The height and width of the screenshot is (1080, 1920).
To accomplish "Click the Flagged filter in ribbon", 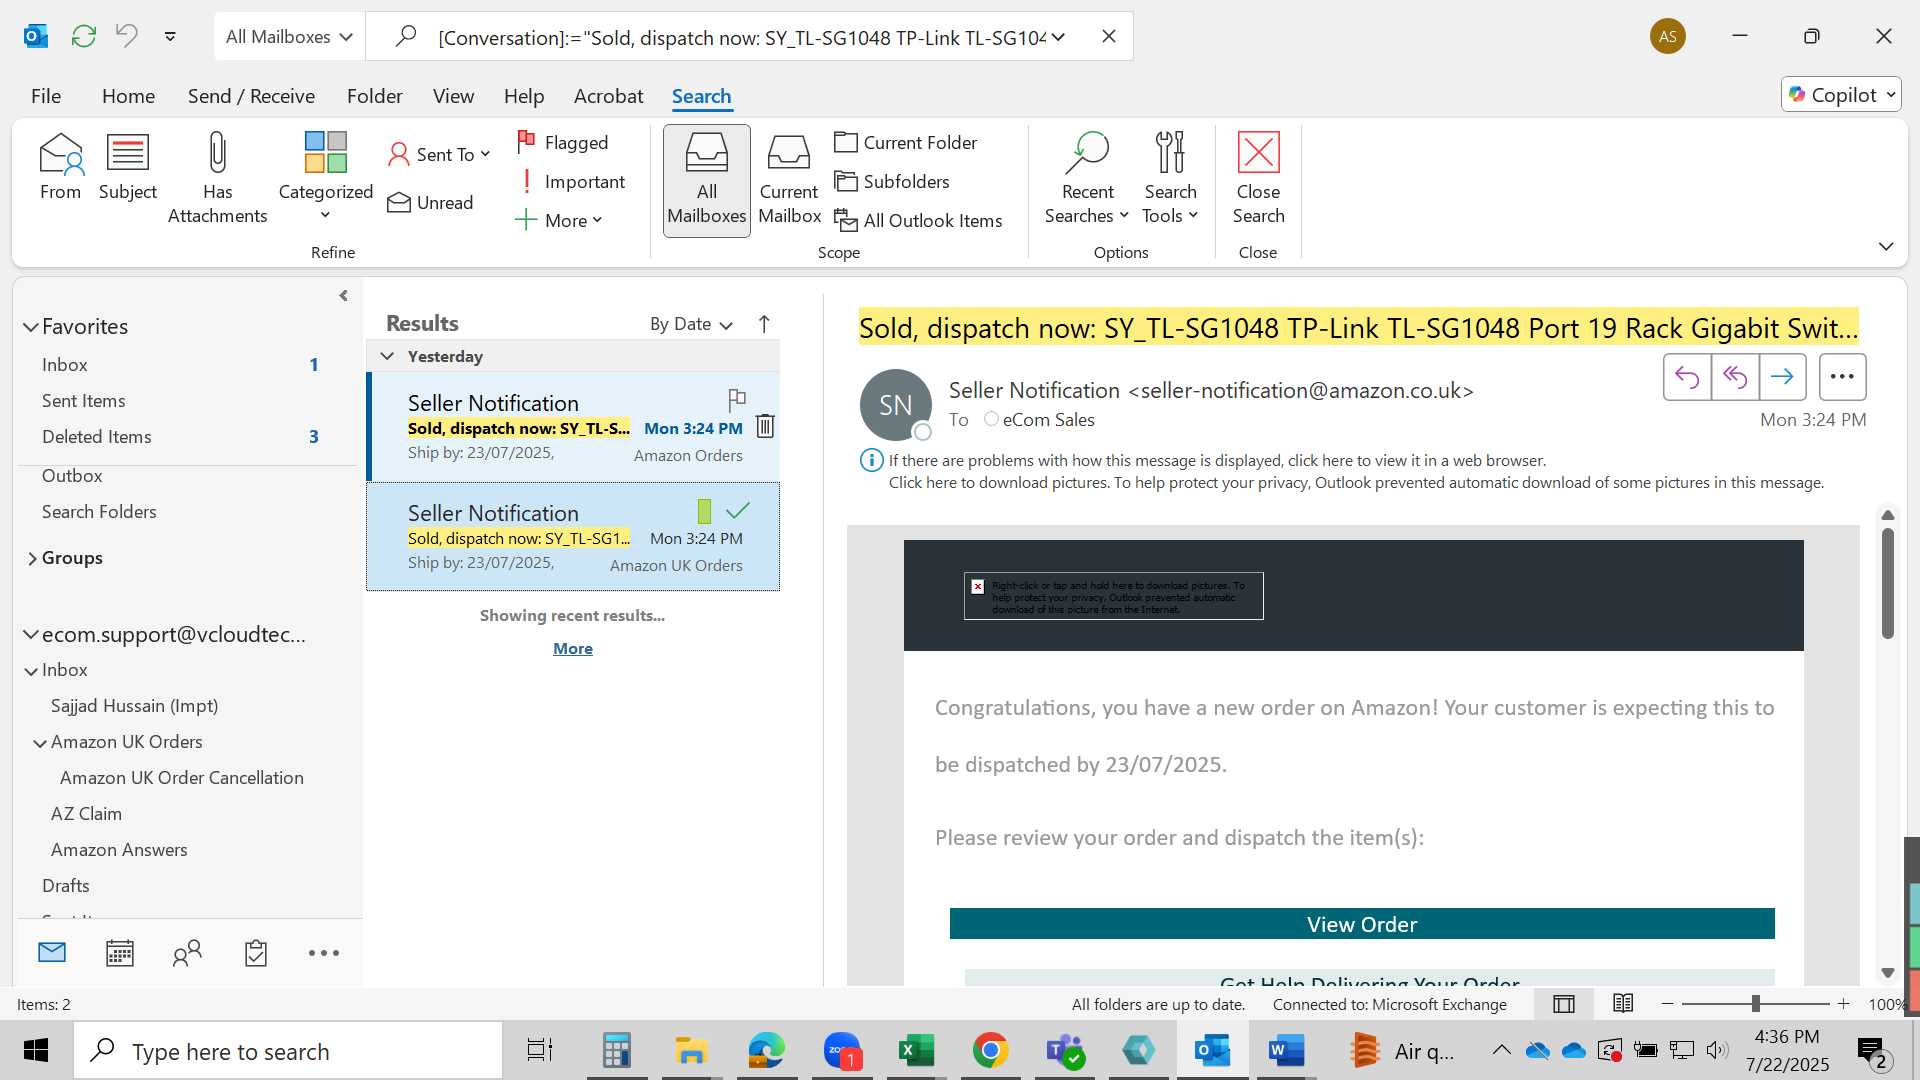I will coord(563,143).
